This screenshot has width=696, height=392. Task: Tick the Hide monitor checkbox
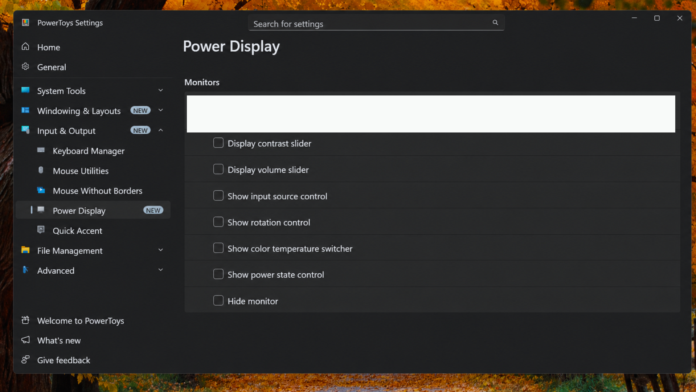point(218,301)
